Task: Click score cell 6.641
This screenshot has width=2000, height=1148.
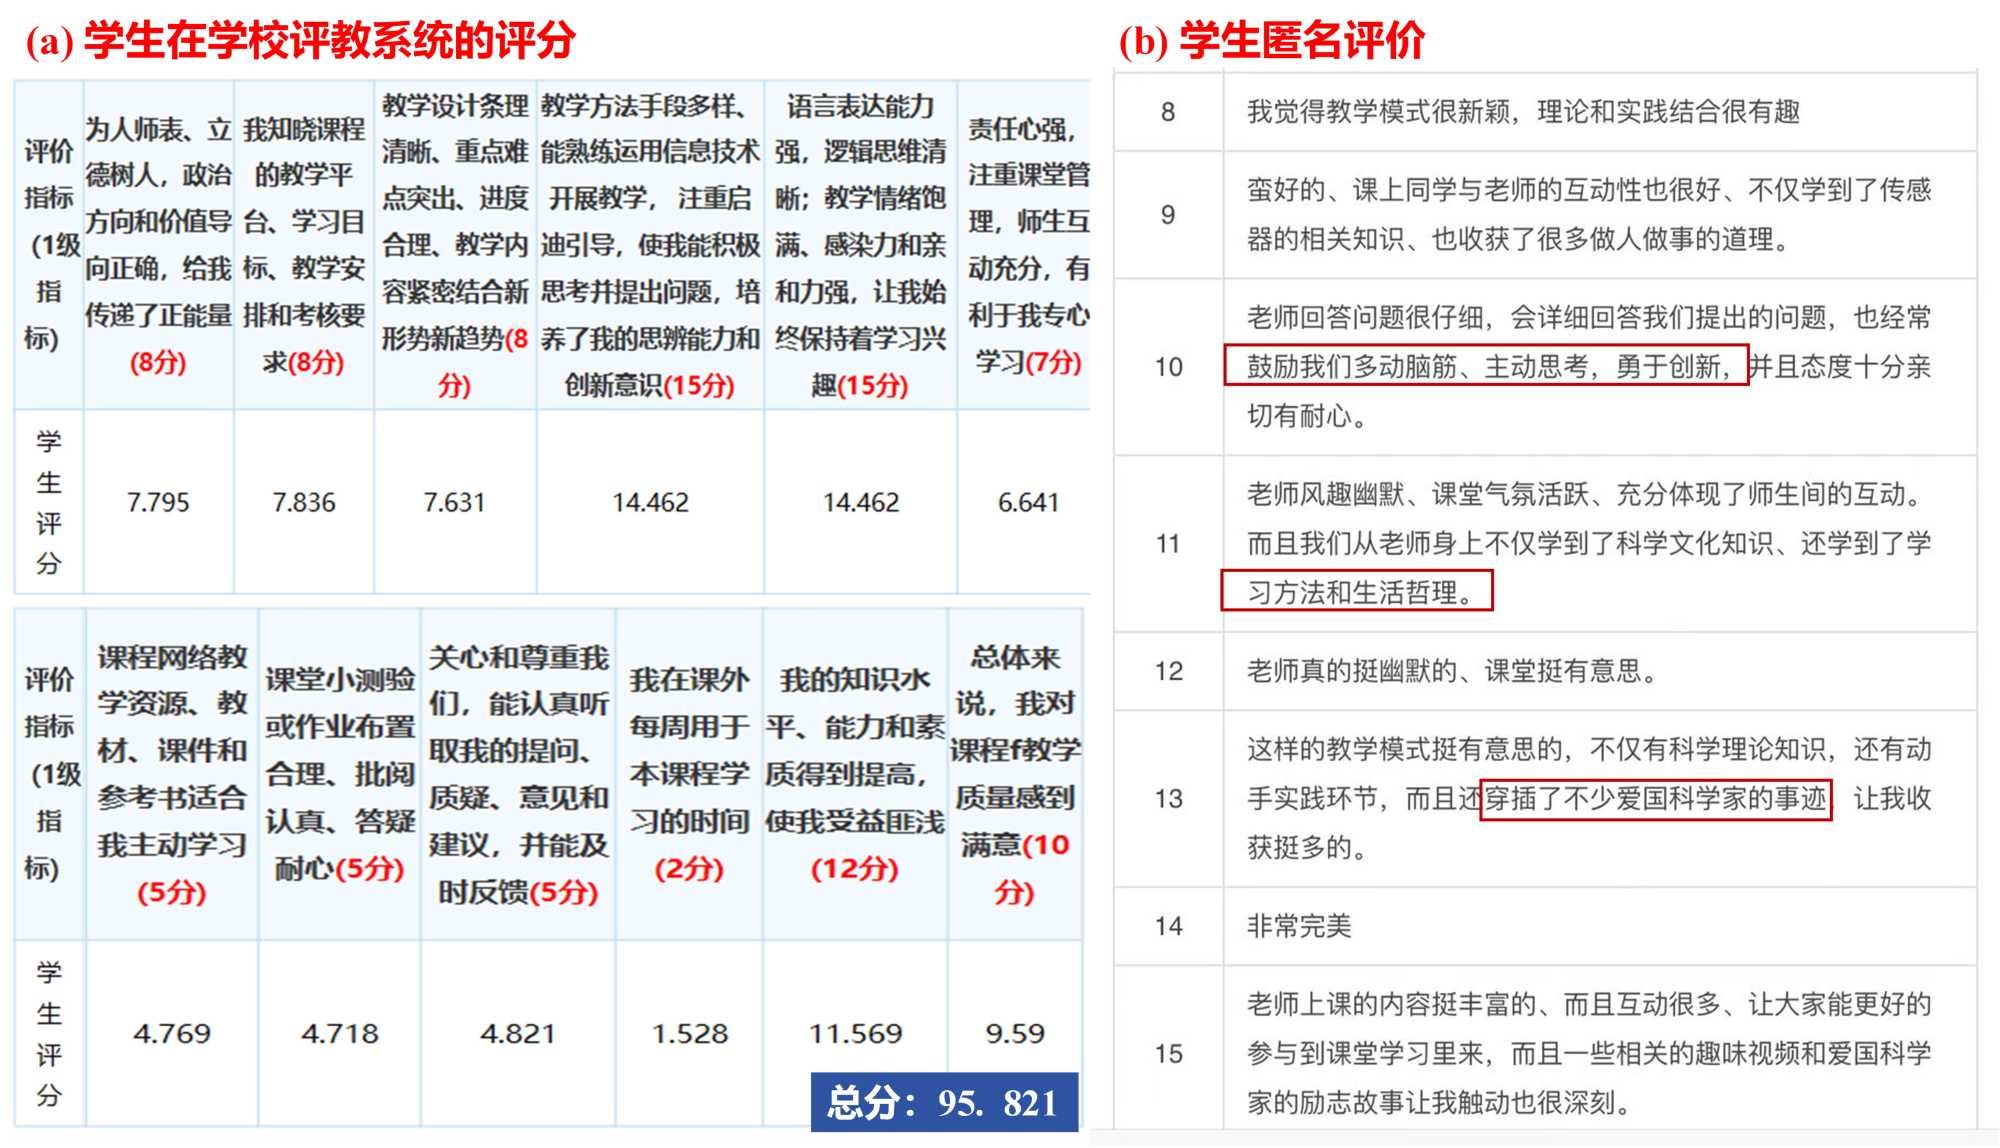Action: click(x=1027, y=502)
